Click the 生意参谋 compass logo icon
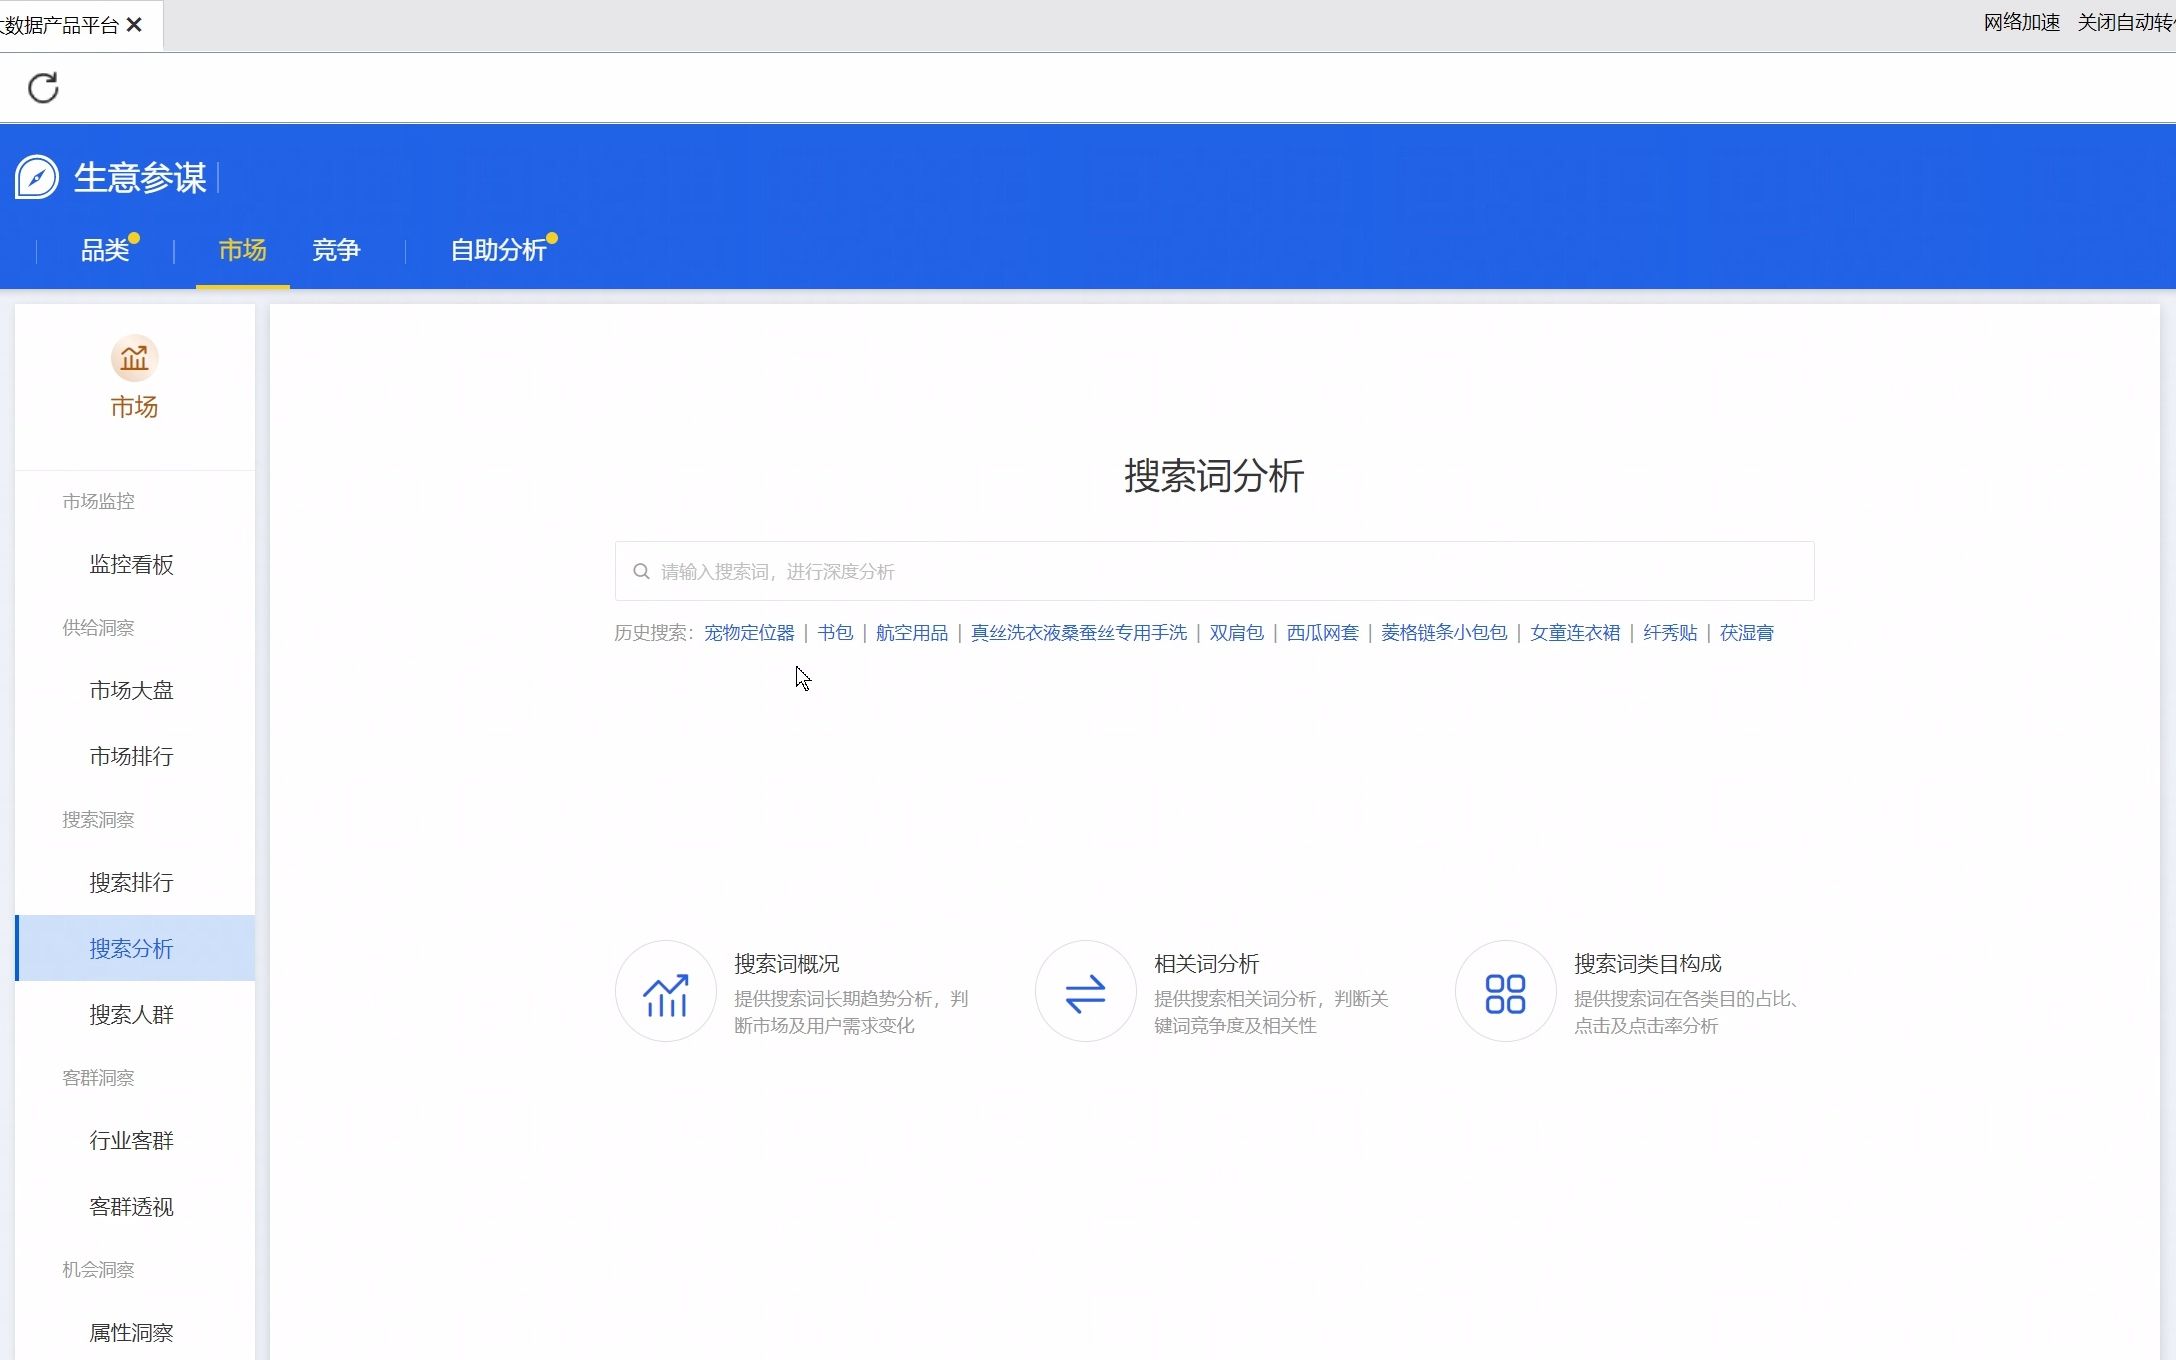2176x1360 pixels. (x=37, y=178)
